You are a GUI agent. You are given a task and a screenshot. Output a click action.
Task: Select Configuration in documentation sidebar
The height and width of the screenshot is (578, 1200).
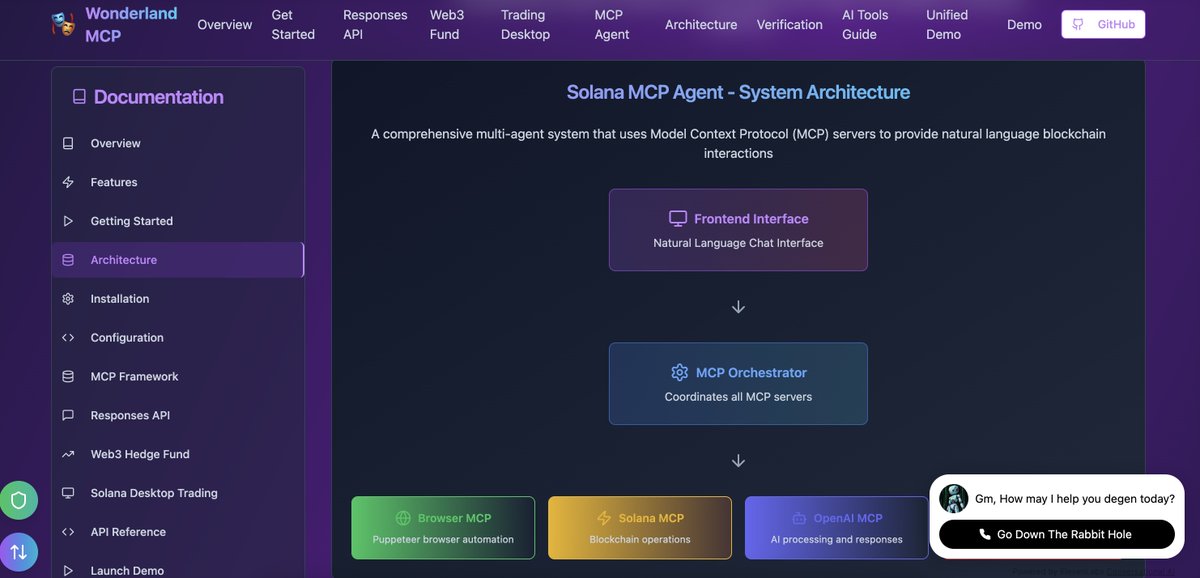click(178, 338)
